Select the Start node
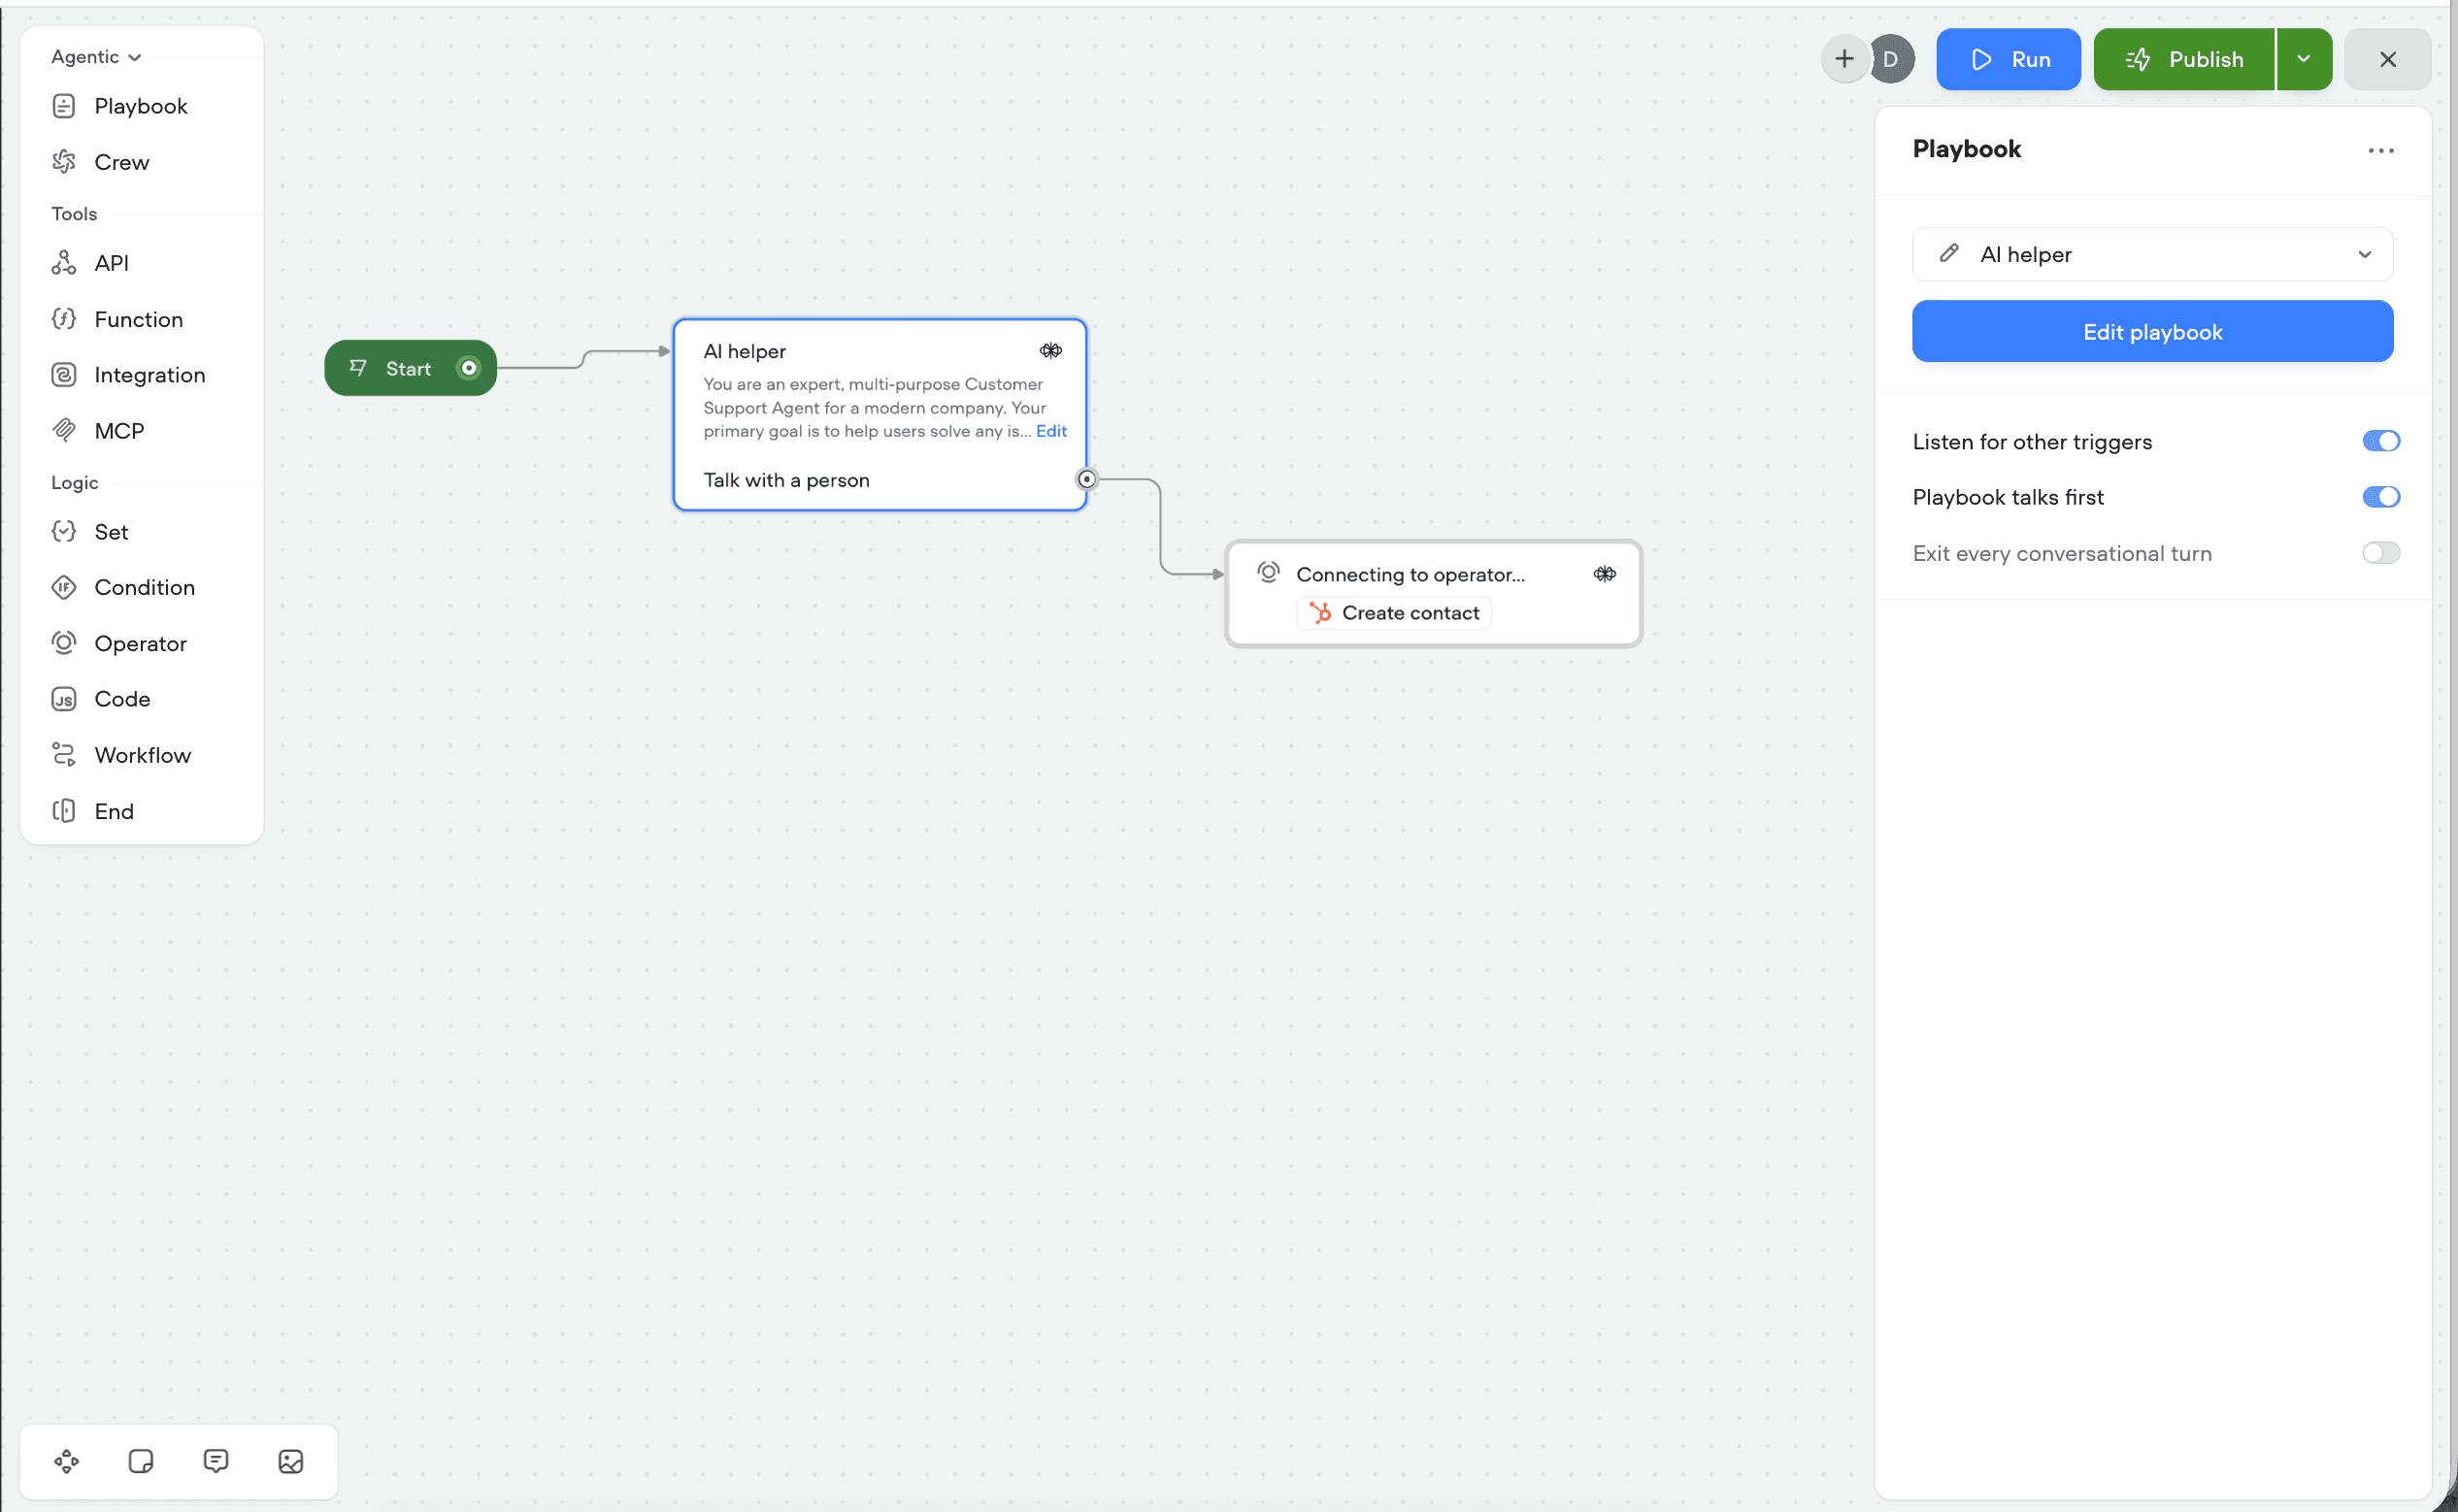Image resolution: width=2458 pixels, height=1512 pixels. tap(410, 368)
